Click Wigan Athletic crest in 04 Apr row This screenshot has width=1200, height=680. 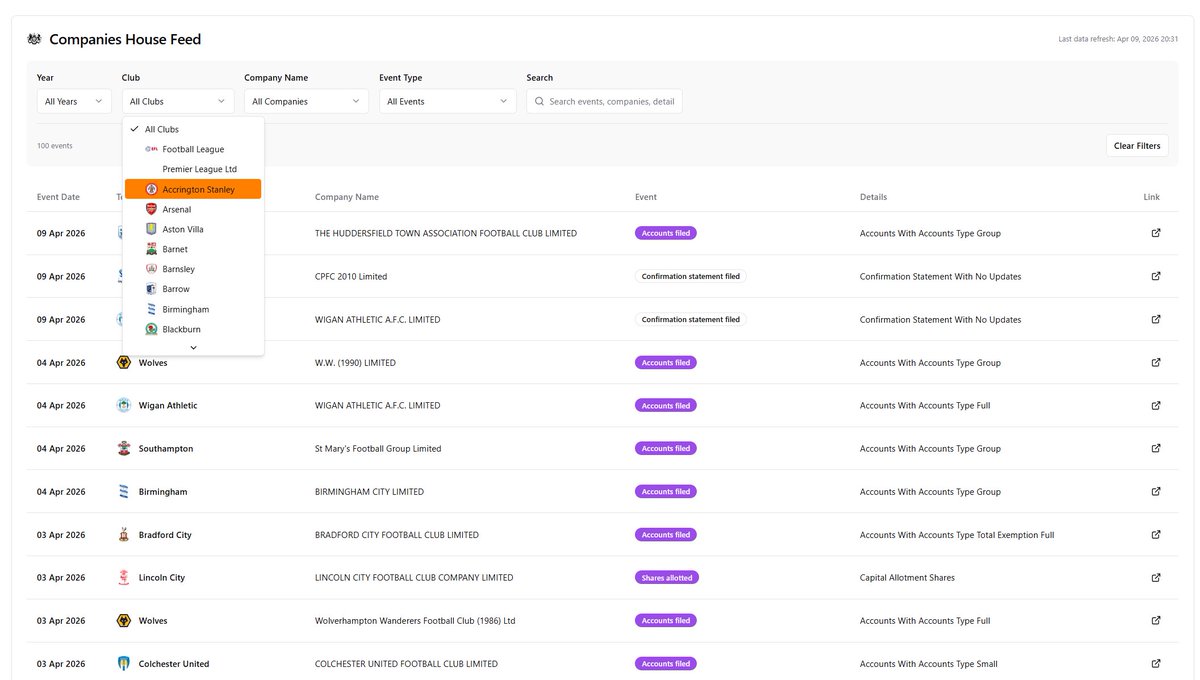pyautogui.click(x=124, y=405)
